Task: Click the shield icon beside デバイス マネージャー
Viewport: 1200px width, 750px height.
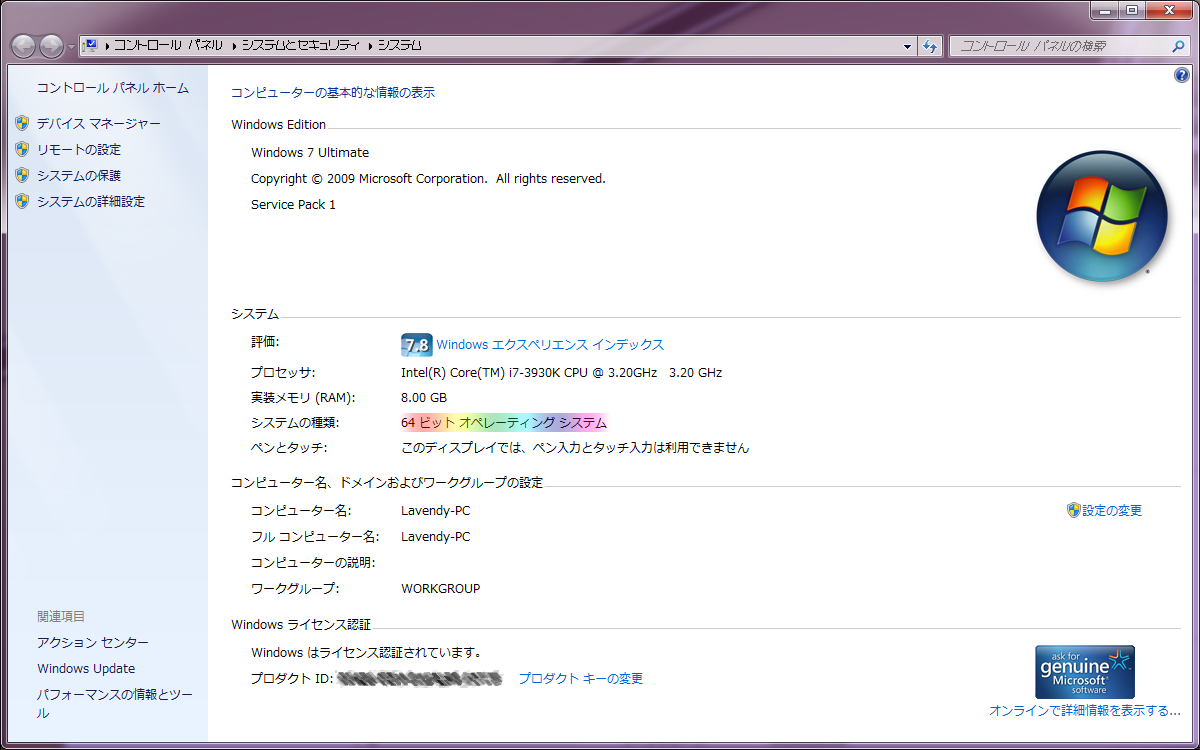Action: point(22,123)
